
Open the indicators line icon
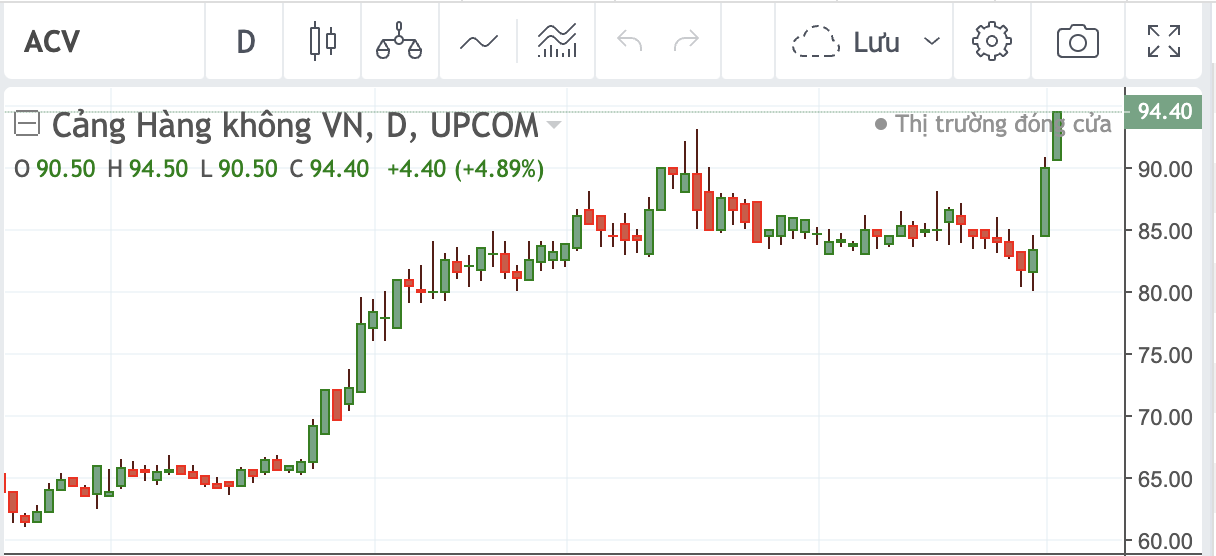(479, 42)
